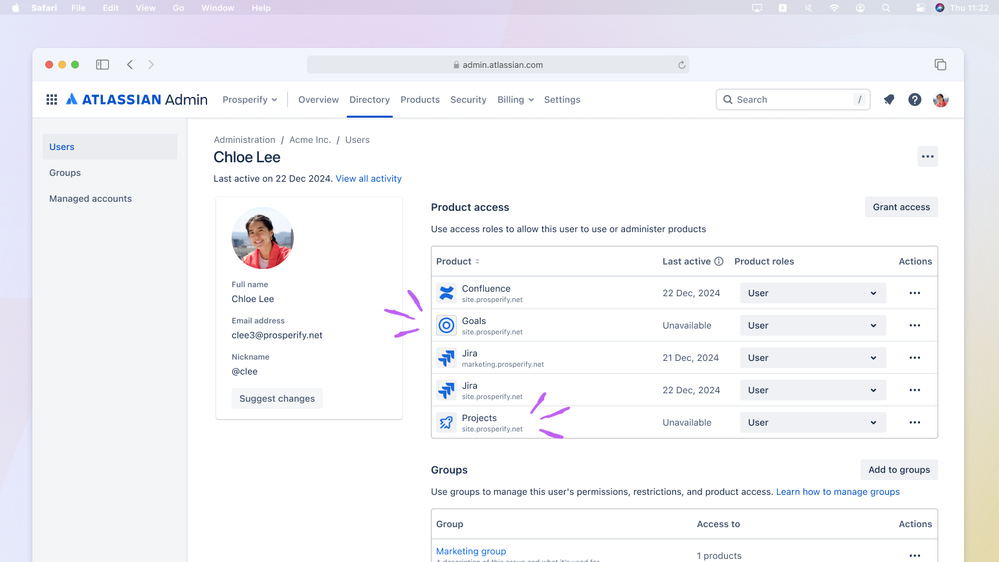Expand the Billing dropdown menu
Screen dimensions: 999x562
point(515,99)
